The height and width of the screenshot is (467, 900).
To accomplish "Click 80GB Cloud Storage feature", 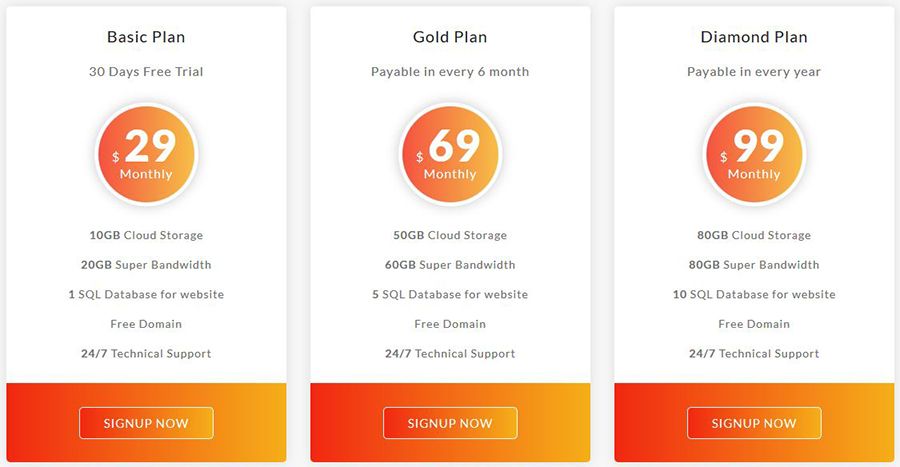I will (754, 236).
